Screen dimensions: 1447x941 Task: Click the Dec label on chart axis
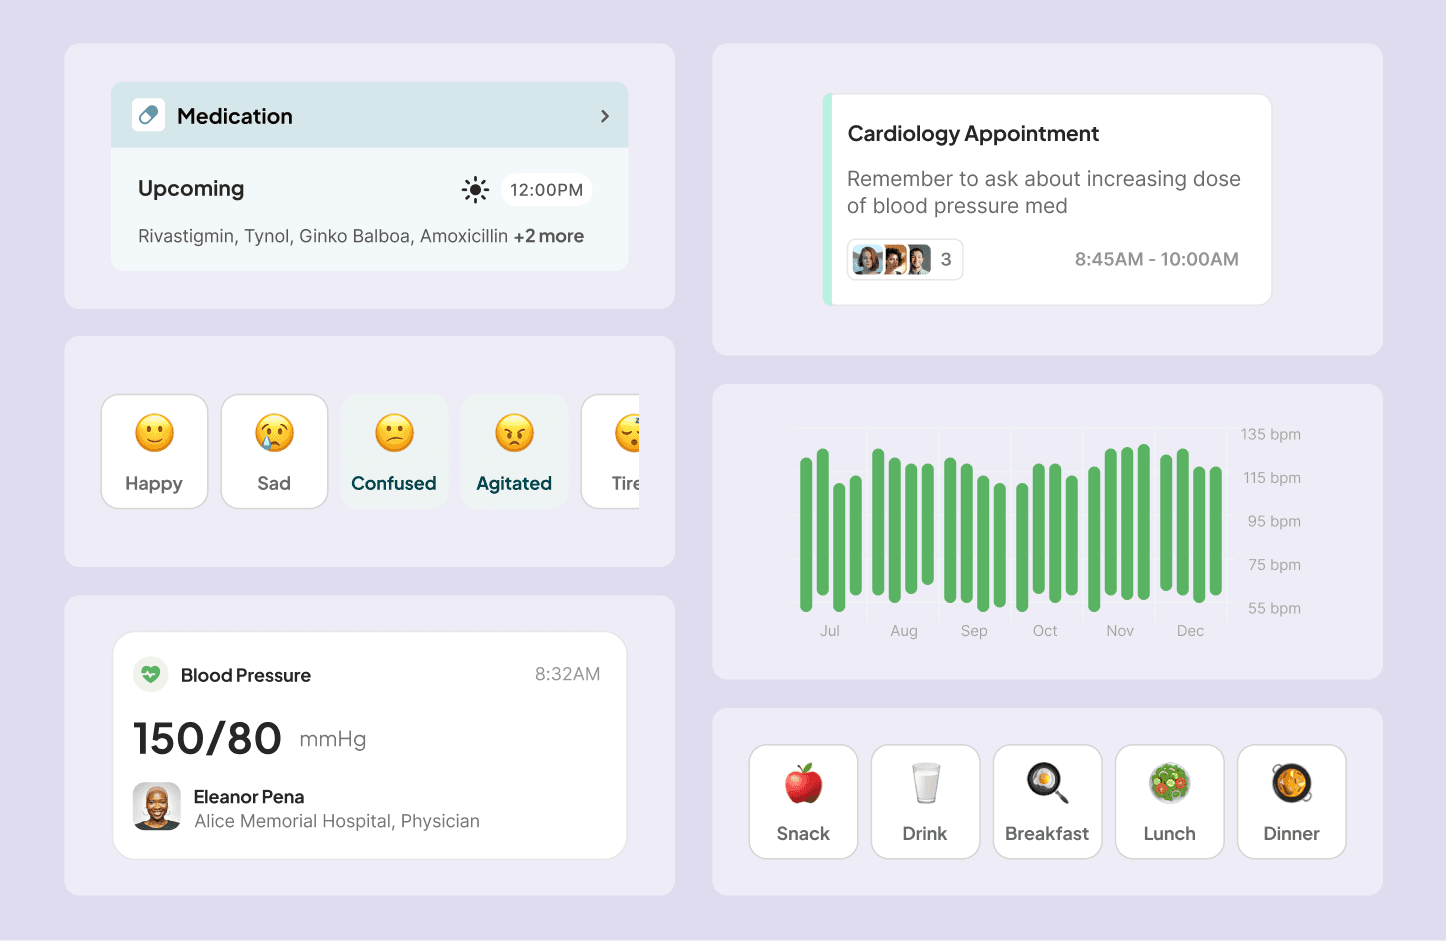tap(1190, 631)
